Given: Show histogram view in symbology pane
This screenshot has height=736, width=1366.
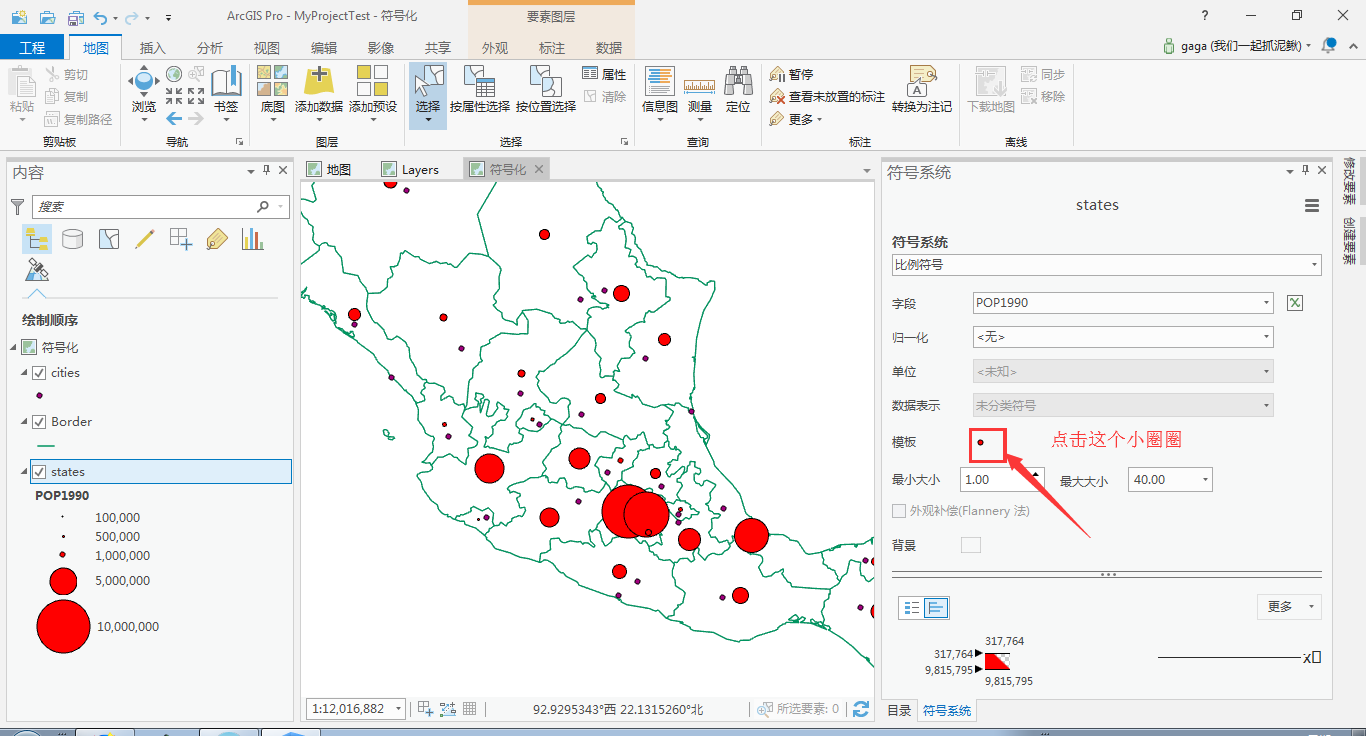Looking at the screenshot, I should tap(936, 607).
